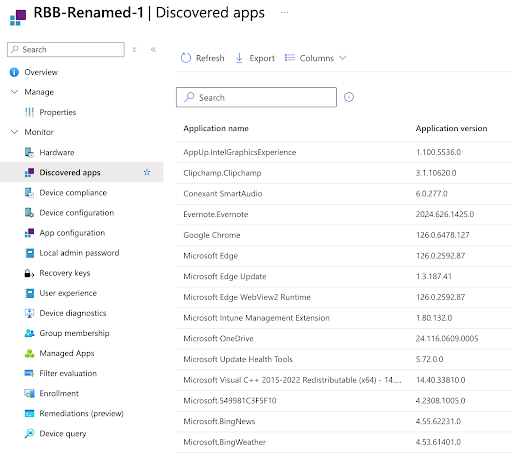Open Overview in the sidebar
512x453 pixels.
[x=41, y=72]
